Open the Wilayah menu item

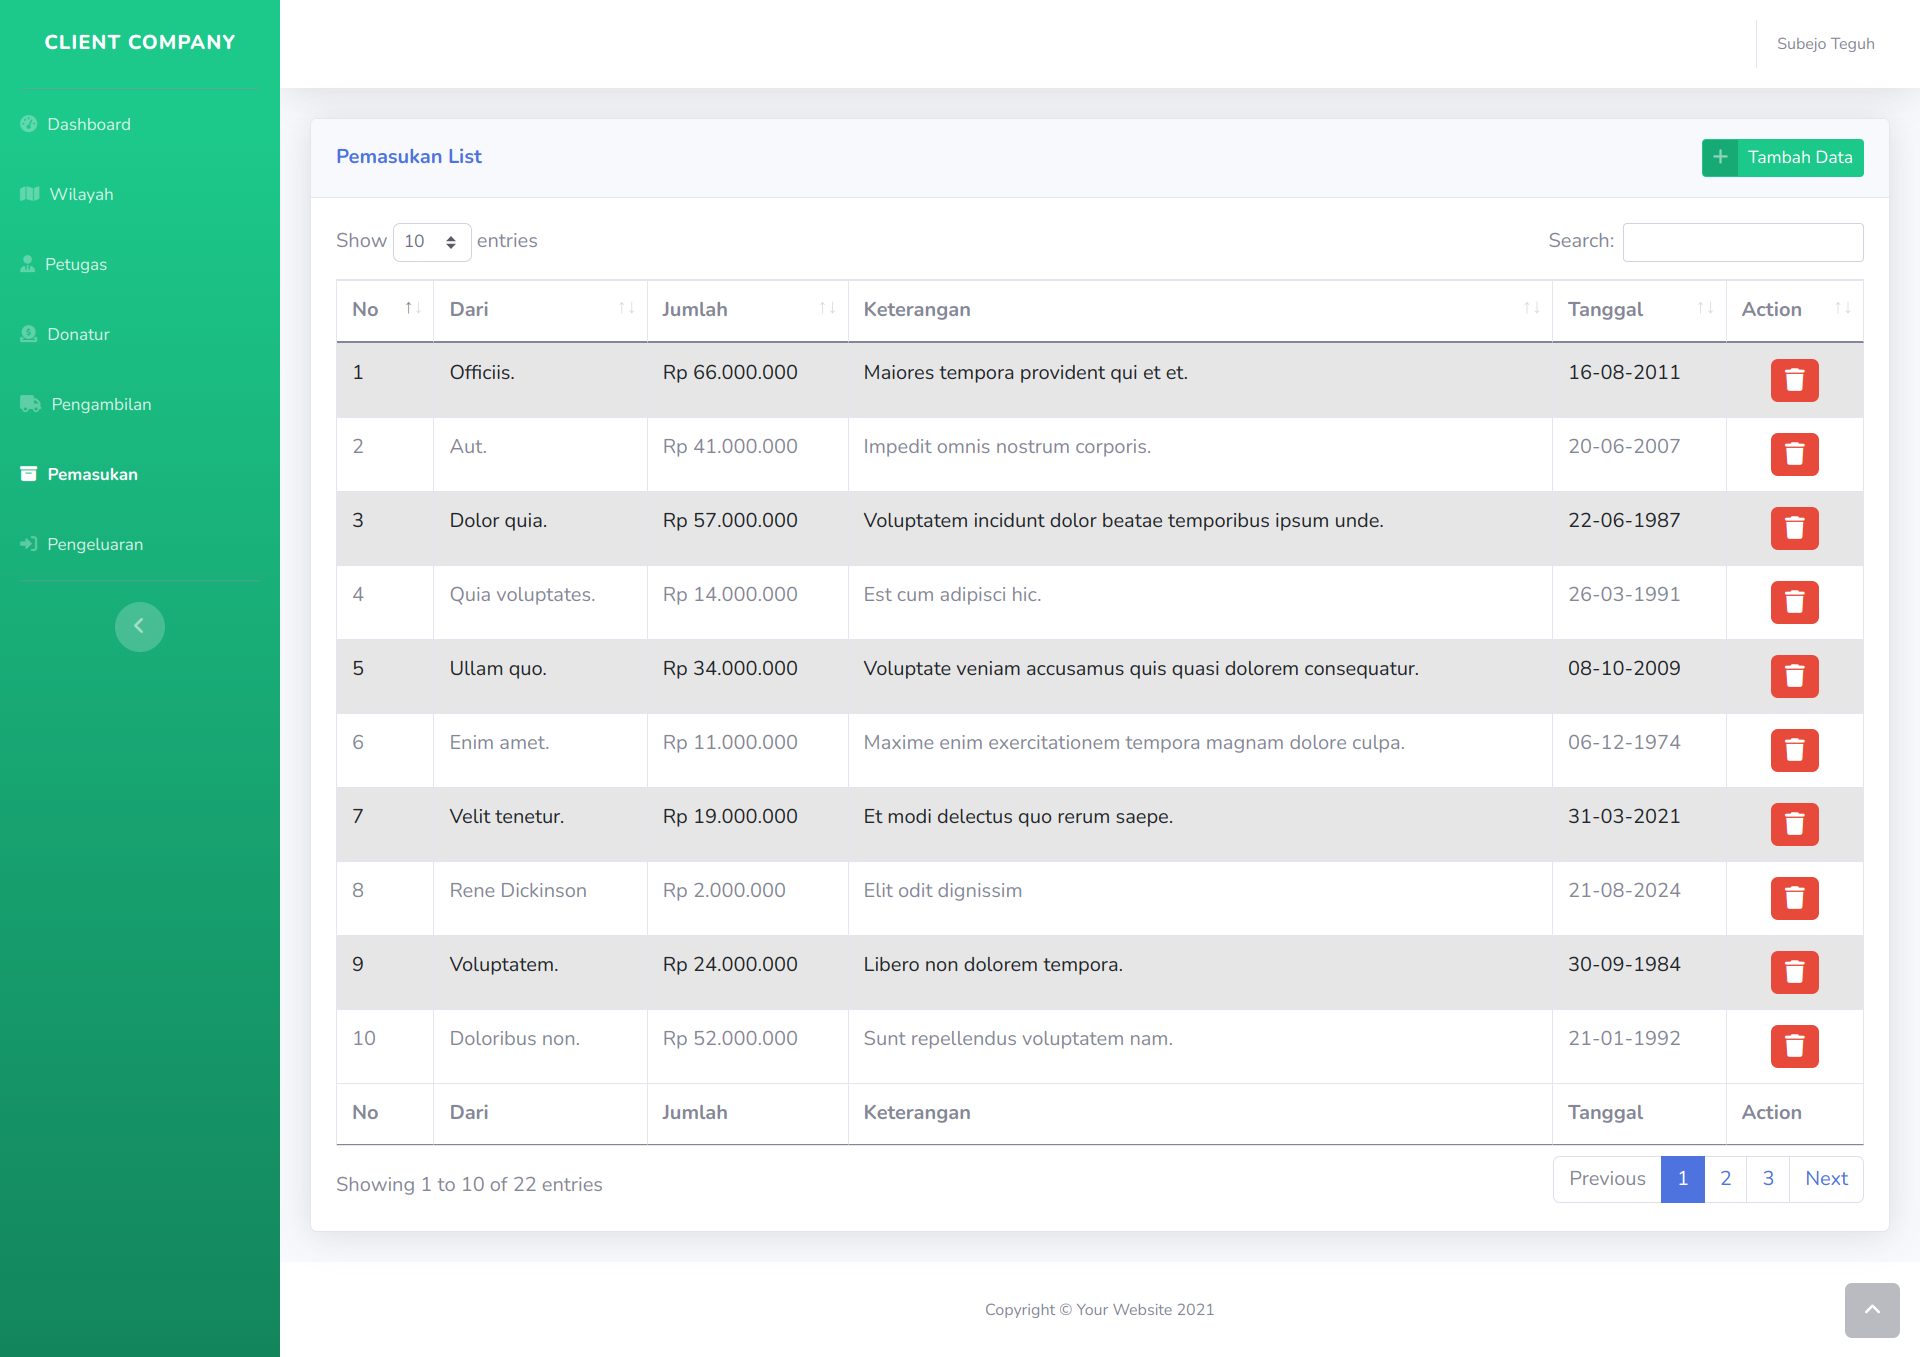[x=81, y=194]
